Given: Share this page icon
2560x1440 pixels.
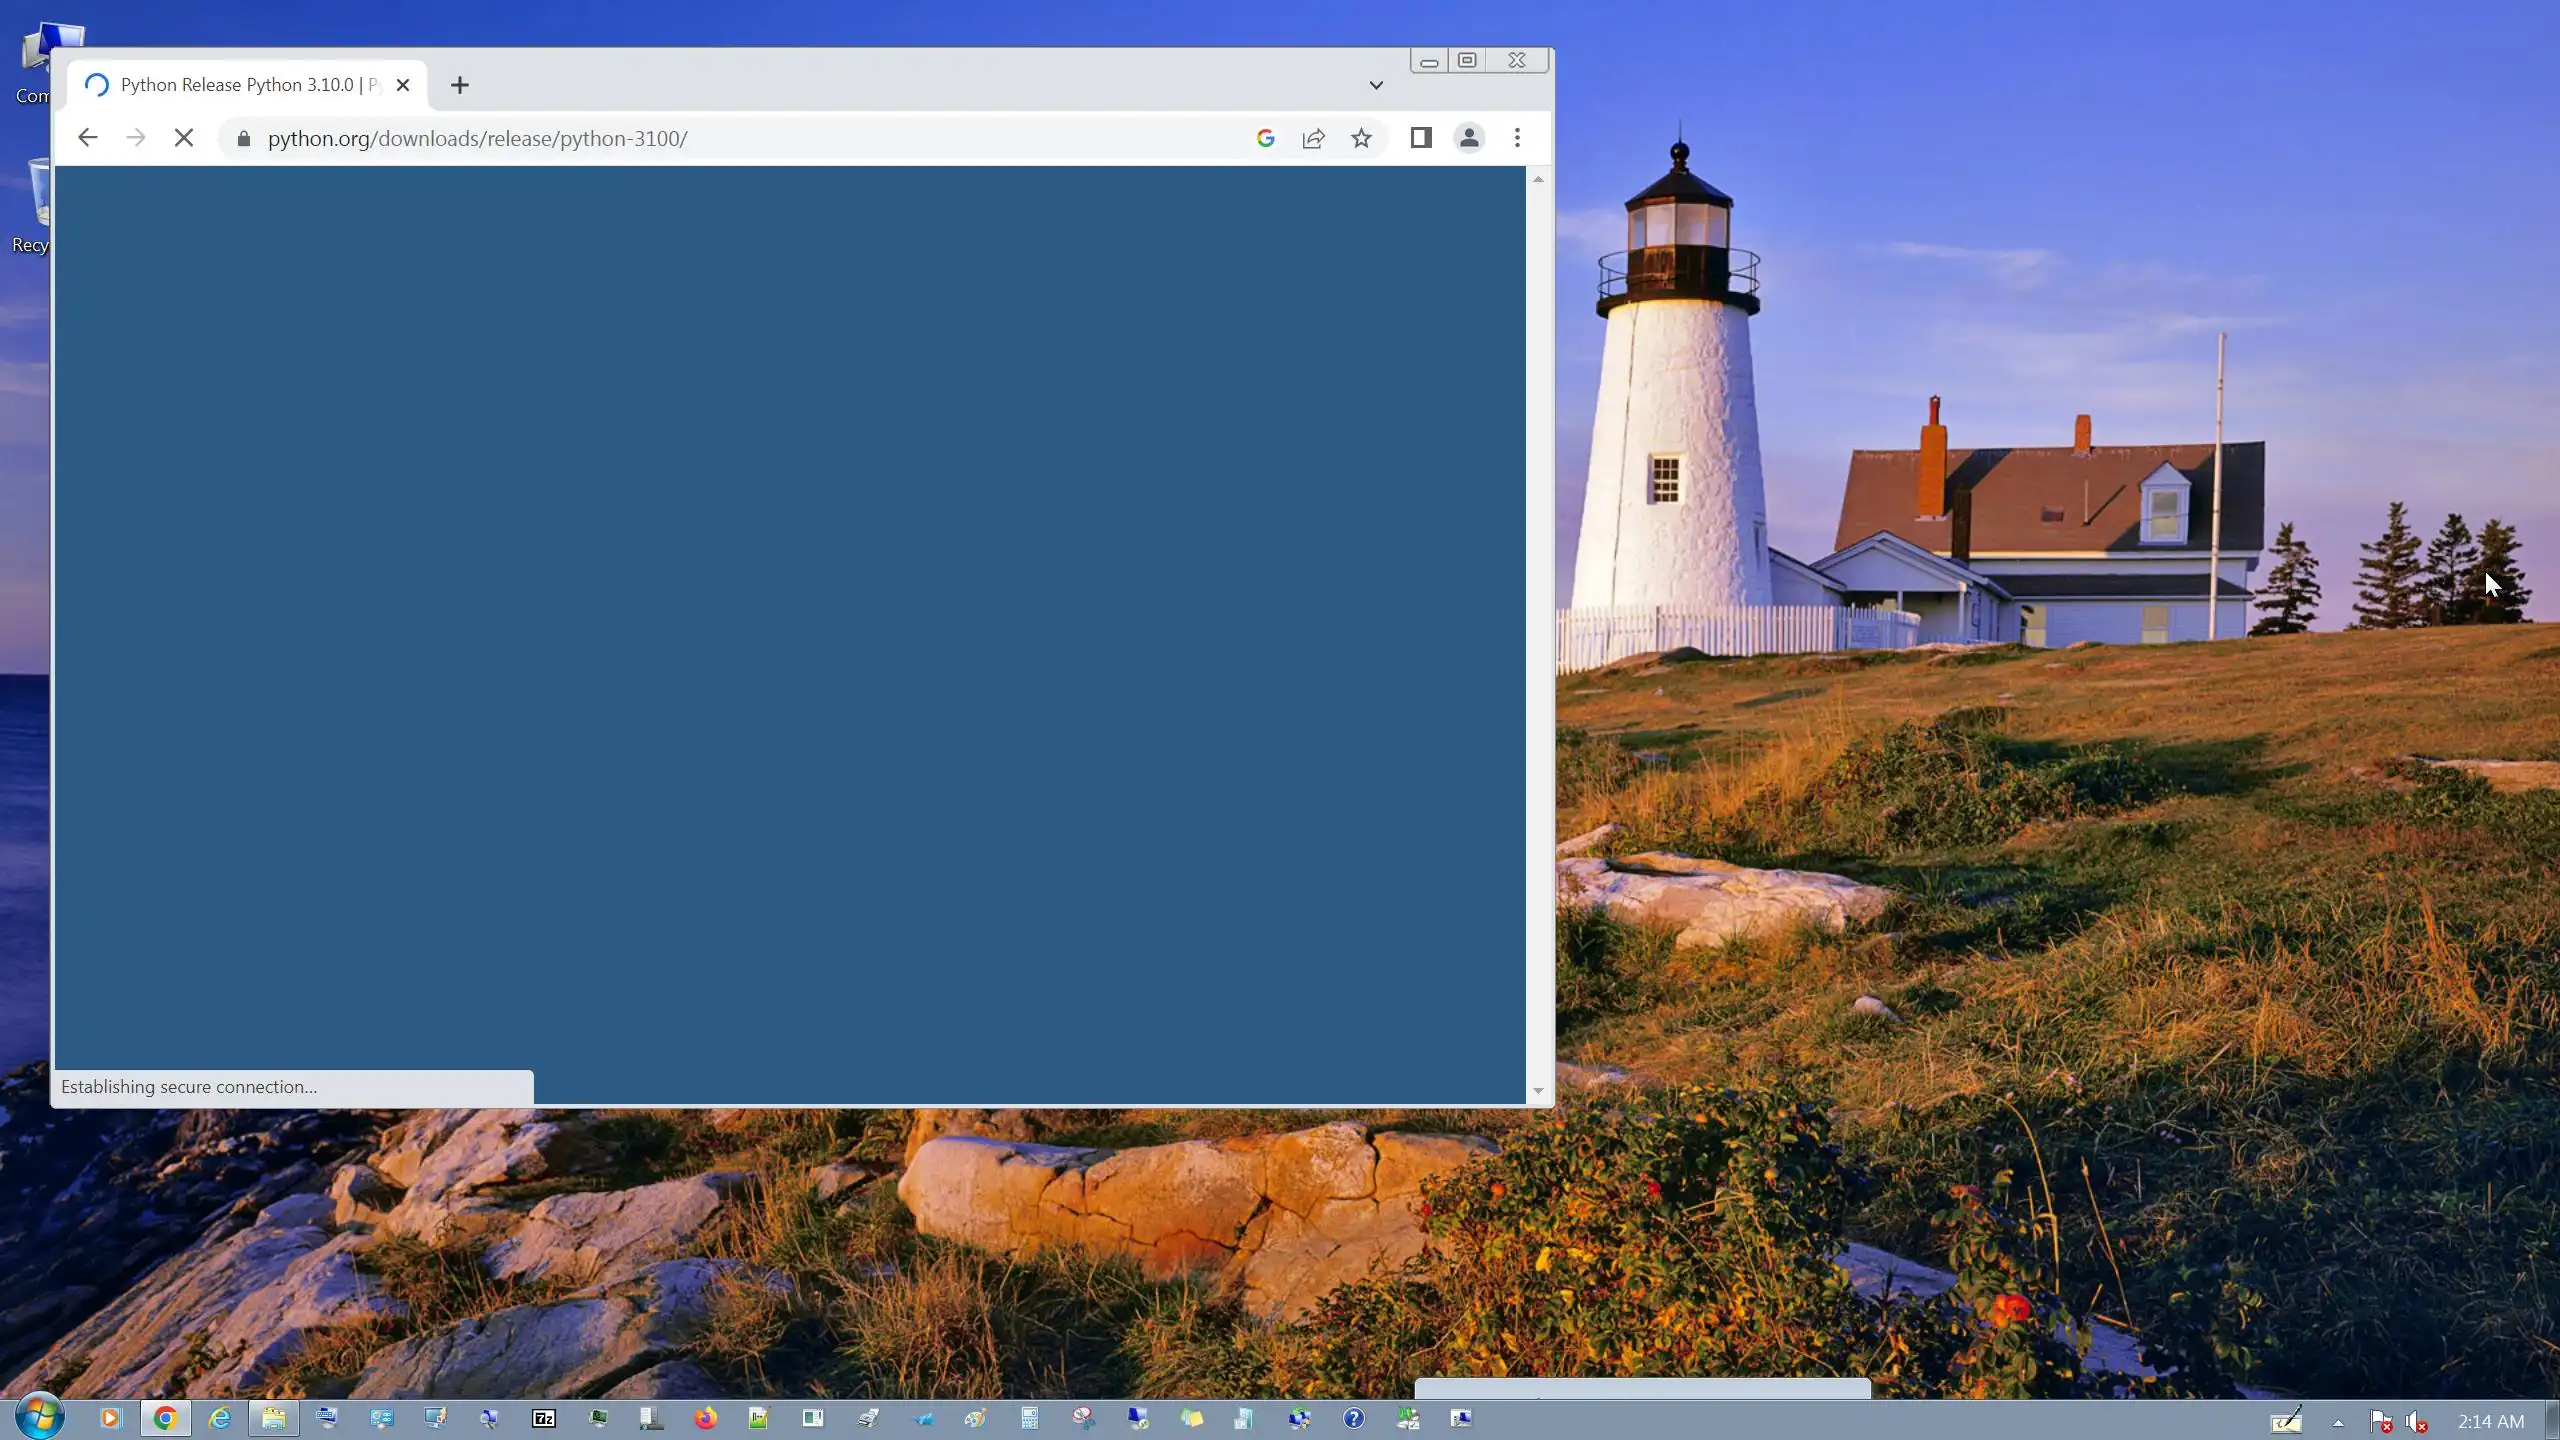Looking at the screenshot, I should 1314,138.
